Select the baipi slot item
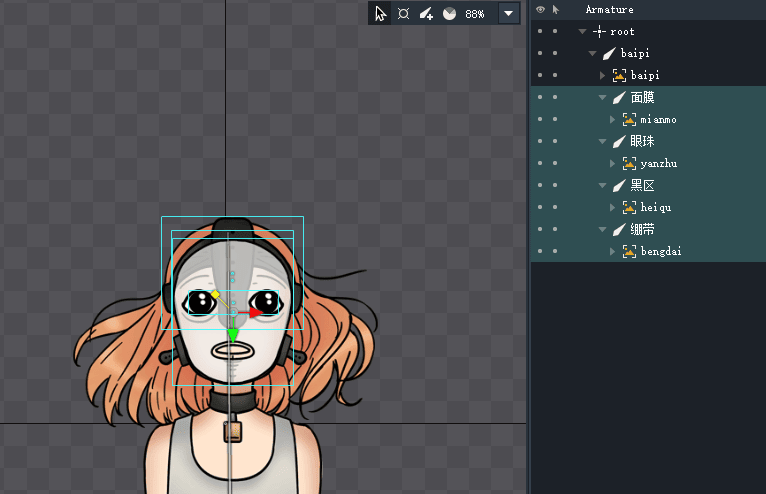This screenshot has width=766, height=494. [x=645, y=76]
